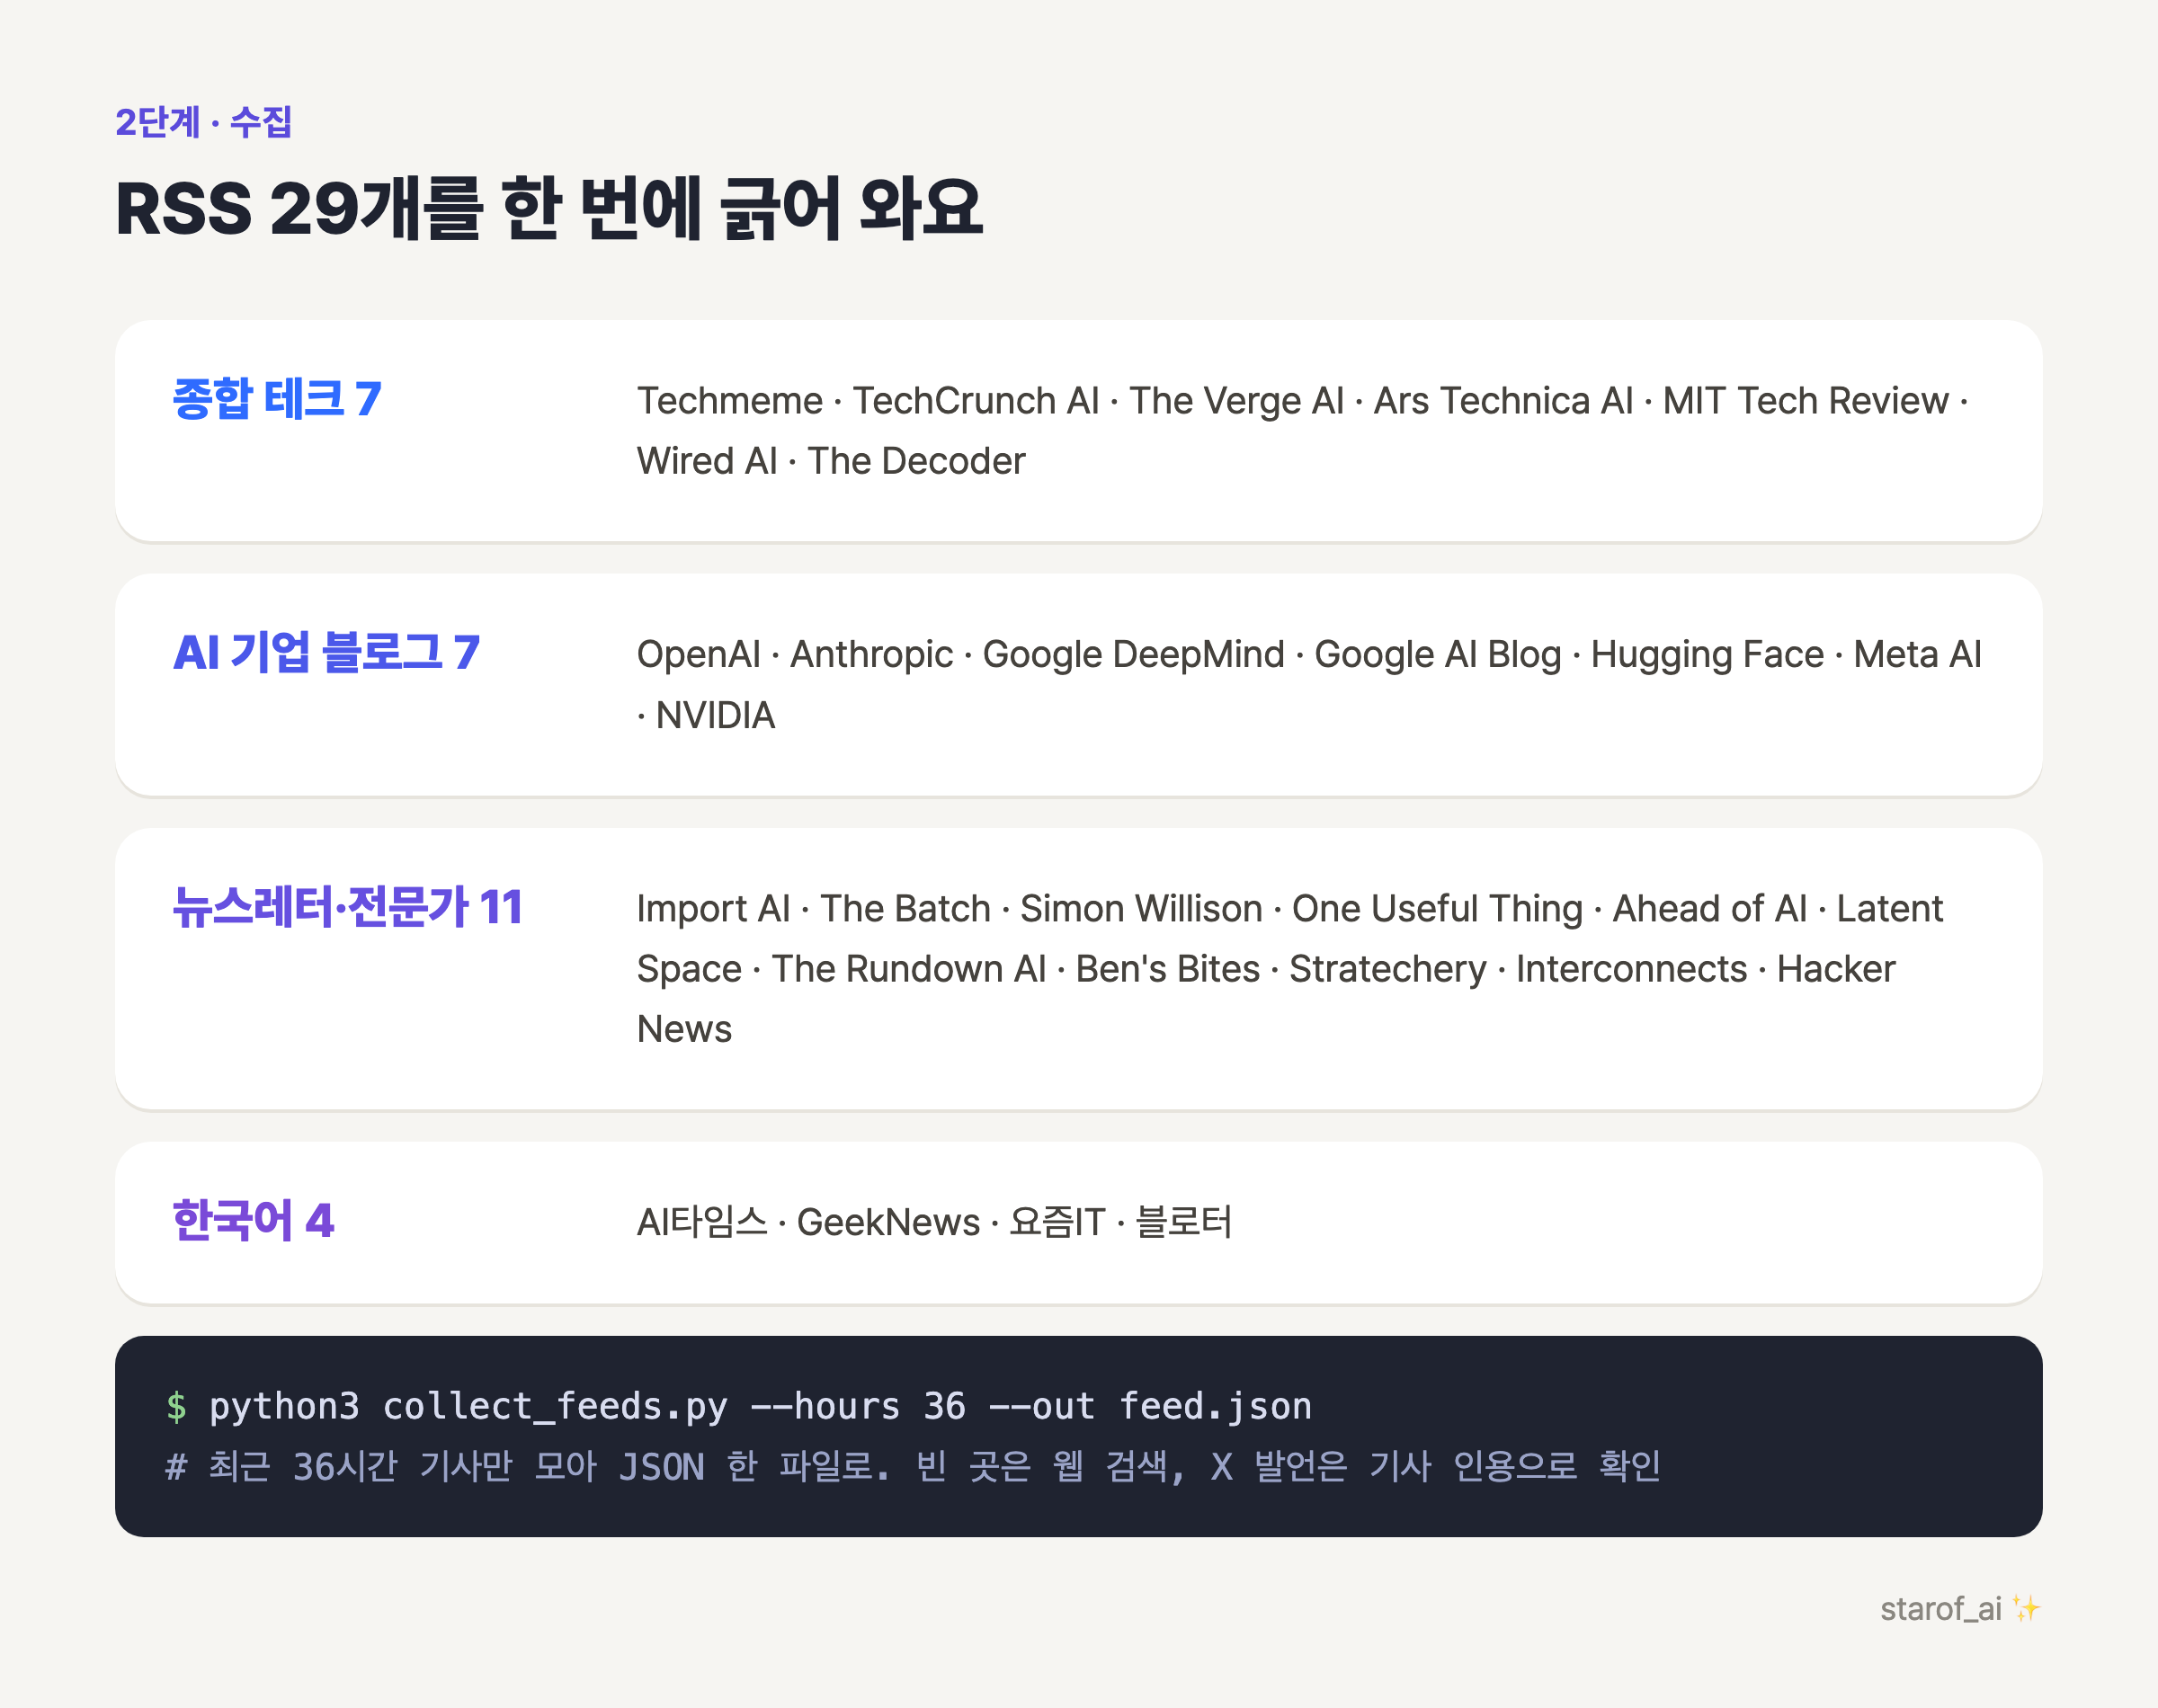This screenshot has width=2158, height=1708.
Task: Click 'Meta AI' source name
Action: pos(1917,655)
